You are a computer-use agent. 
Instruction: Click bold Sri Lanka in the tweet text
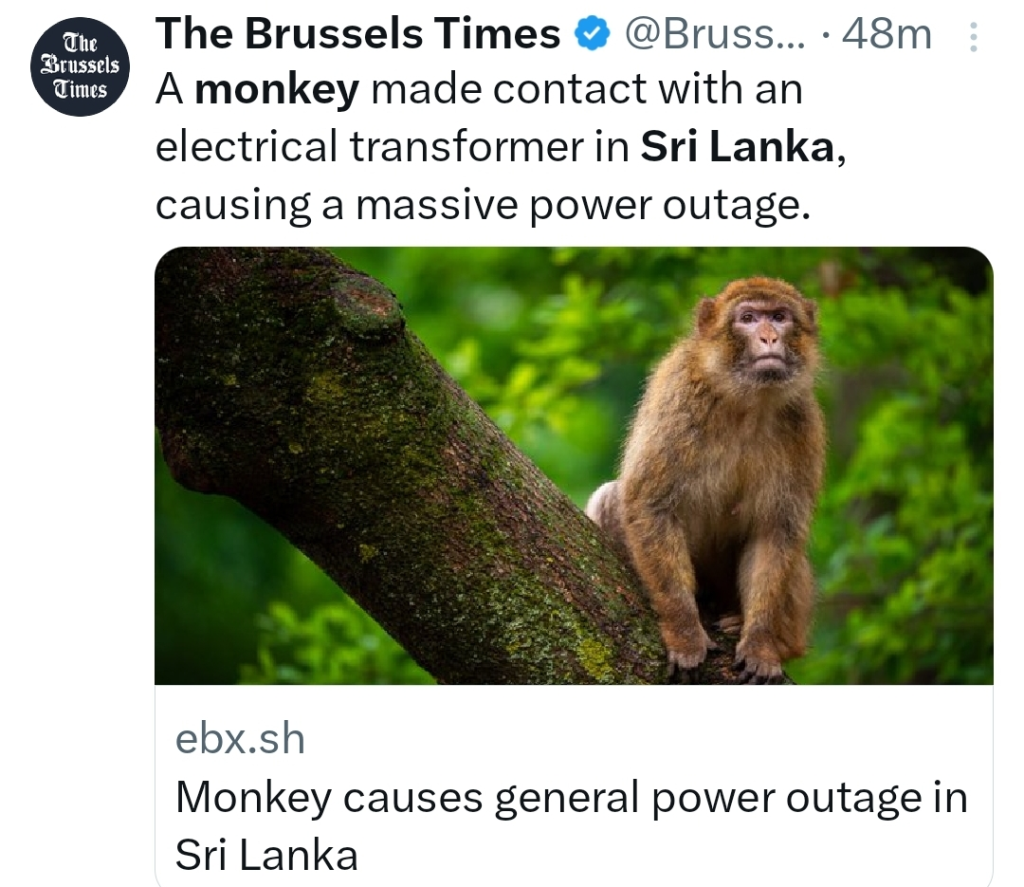coord(736,147)
